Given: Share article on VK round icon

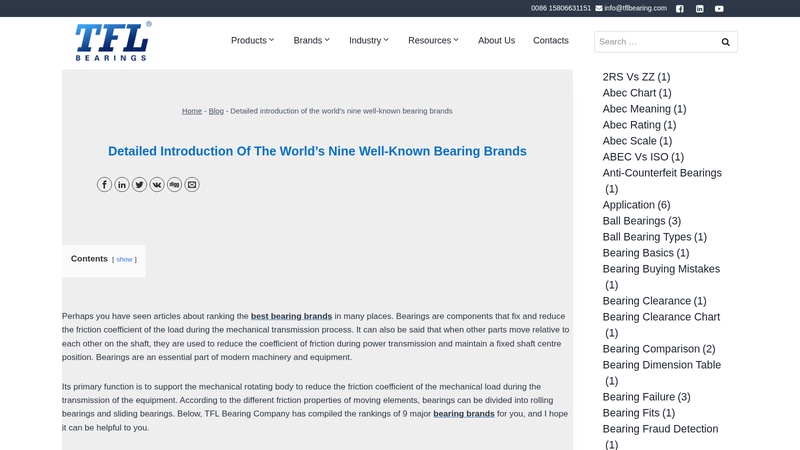Looking at the screenshot, I should [157, 184].
